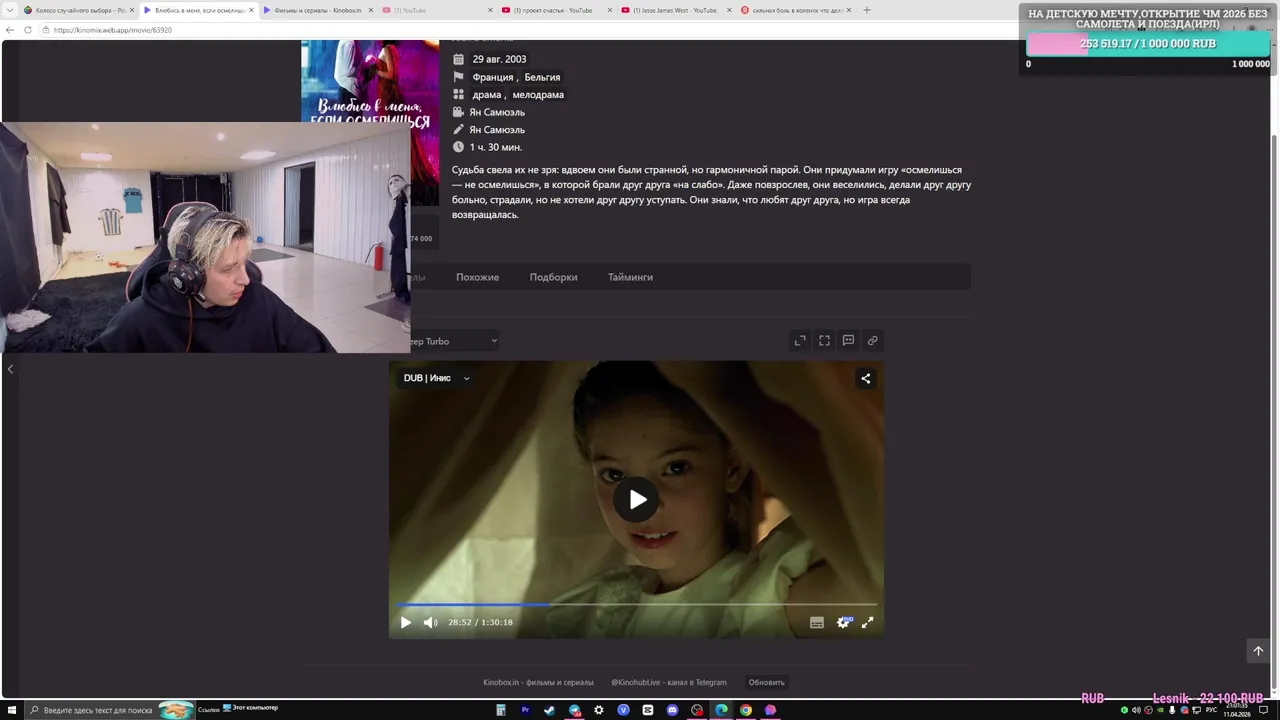Click the РУС language indicator in the tray

[1211, 710]
